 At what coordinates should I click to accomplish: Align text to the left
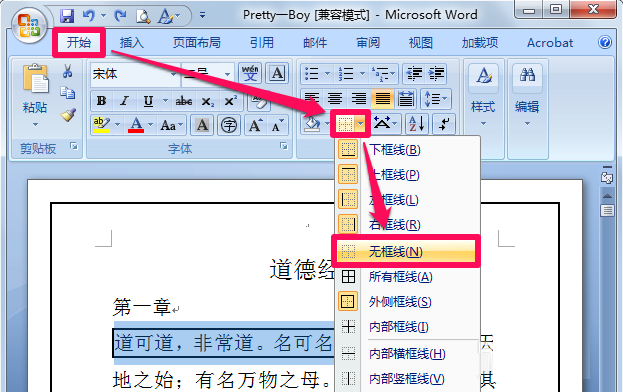pos(312,98)
